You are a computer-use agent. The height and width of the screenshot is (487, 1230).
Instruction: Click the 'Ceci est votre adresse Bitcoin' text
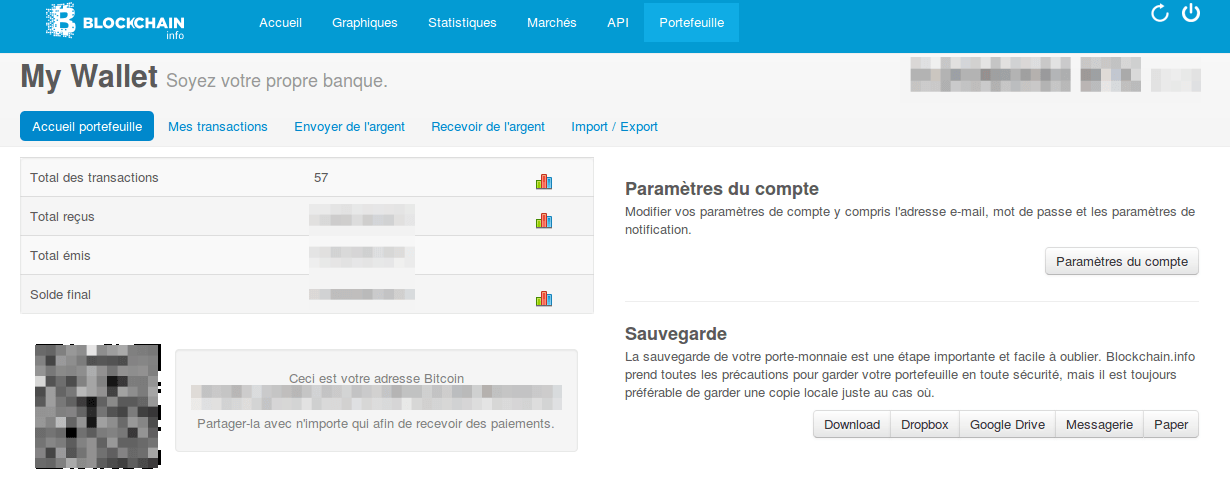point(376,378)
